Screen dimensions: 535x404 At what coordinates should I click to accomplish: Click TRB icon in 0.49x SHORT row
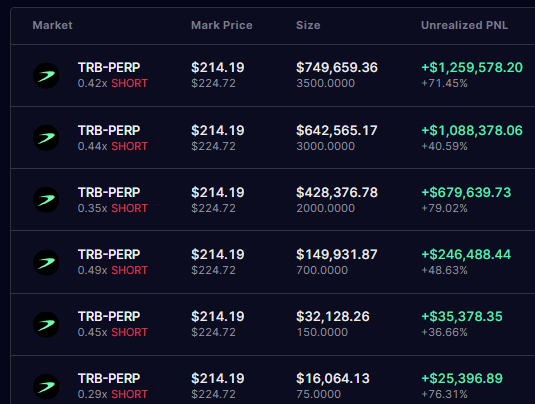coord(46,262)
